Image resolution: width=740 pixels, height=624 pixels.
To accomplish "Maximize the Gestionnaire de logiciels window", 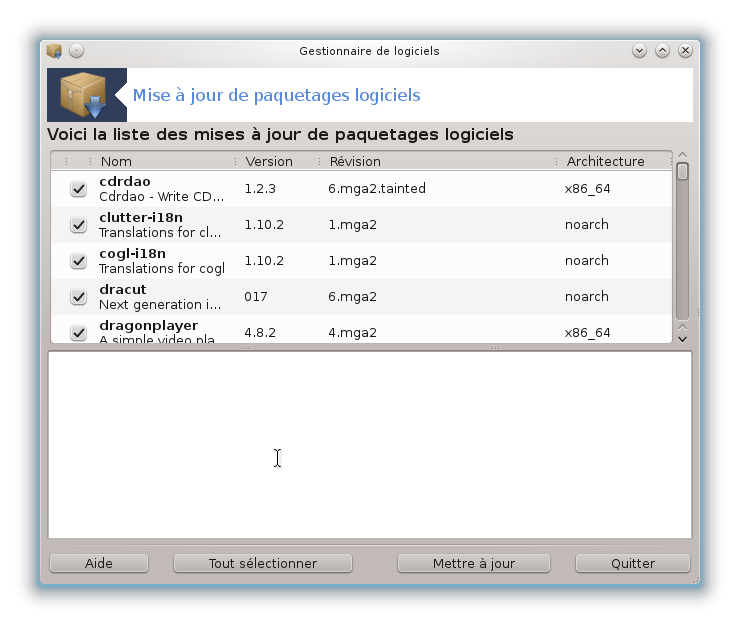I will click(x=663, y=51).
